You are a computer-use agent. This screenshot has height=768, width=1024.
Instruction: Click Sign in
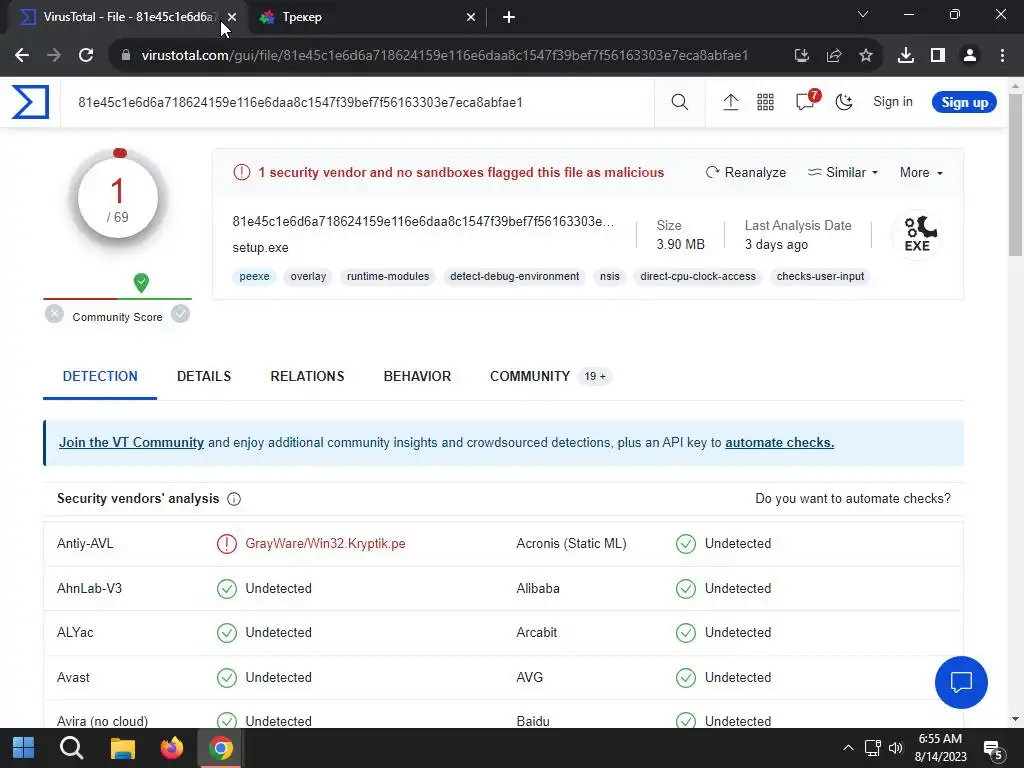click(x=893, y=102)
